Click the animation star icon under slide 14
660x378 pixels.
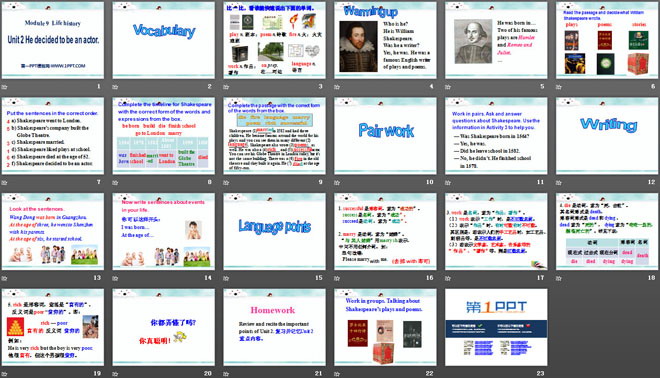[x=115, y=278]
